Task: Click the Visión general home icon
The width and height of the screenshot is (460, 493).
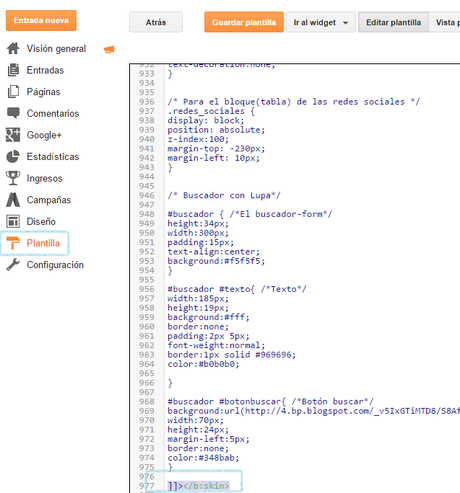Action: point(13,48)
